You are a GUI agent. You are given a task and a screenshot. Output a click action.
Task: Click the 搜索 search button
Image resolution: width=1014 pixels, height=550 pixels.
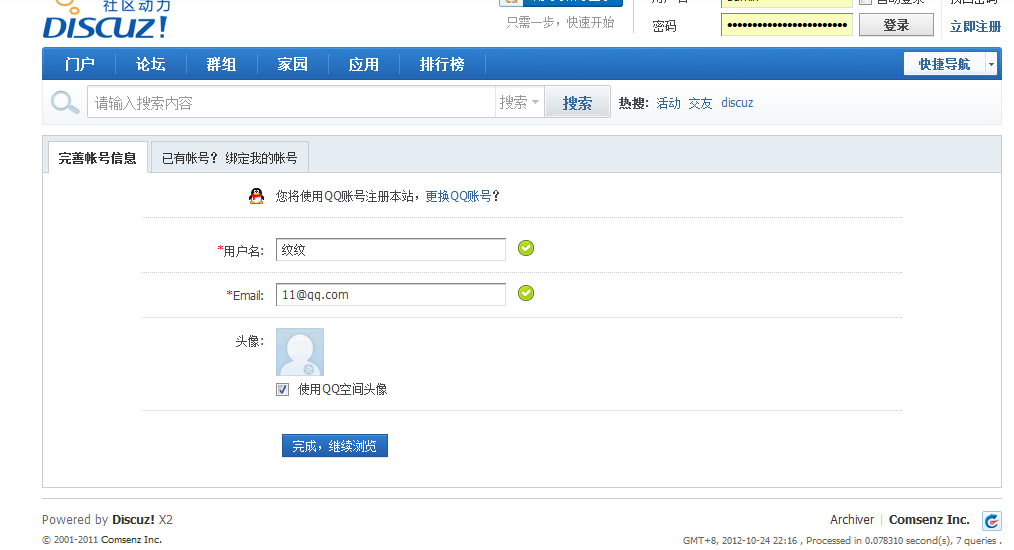pyautogui.click(x=577, y=102)
